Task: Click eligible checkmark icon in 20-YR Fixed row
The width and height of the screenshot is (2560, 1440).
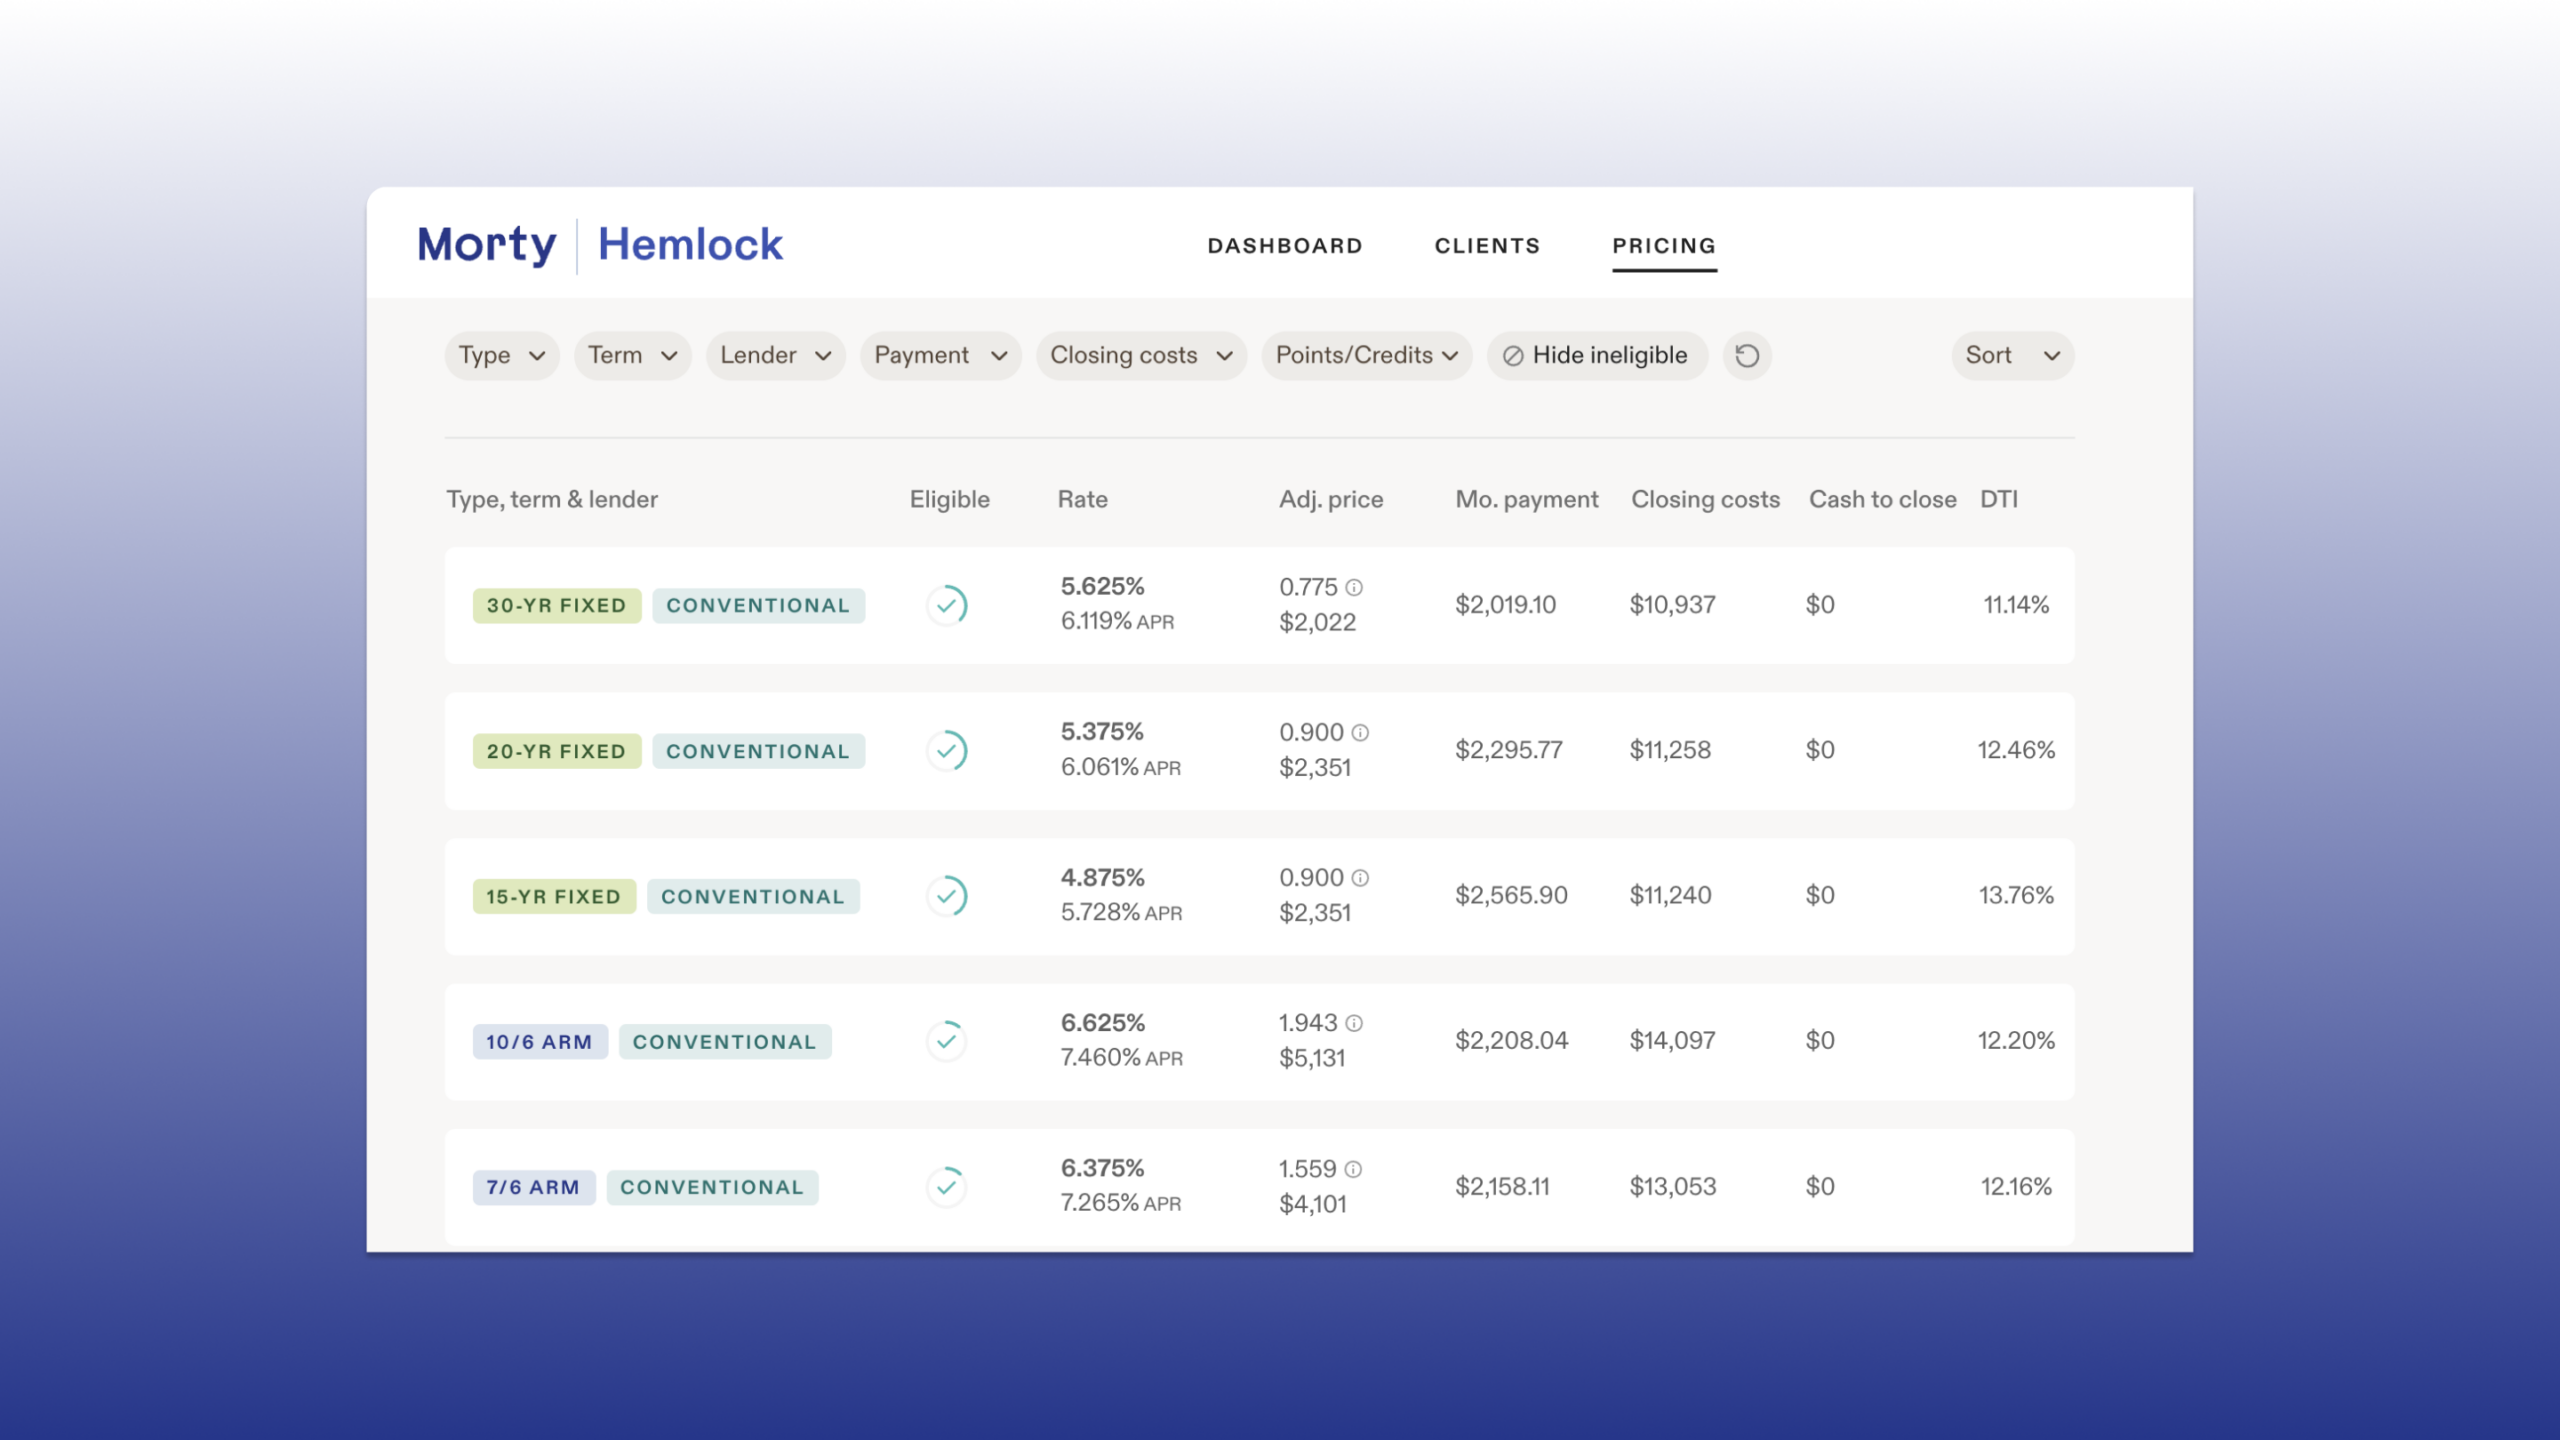Action: click(x=947, y=750)
